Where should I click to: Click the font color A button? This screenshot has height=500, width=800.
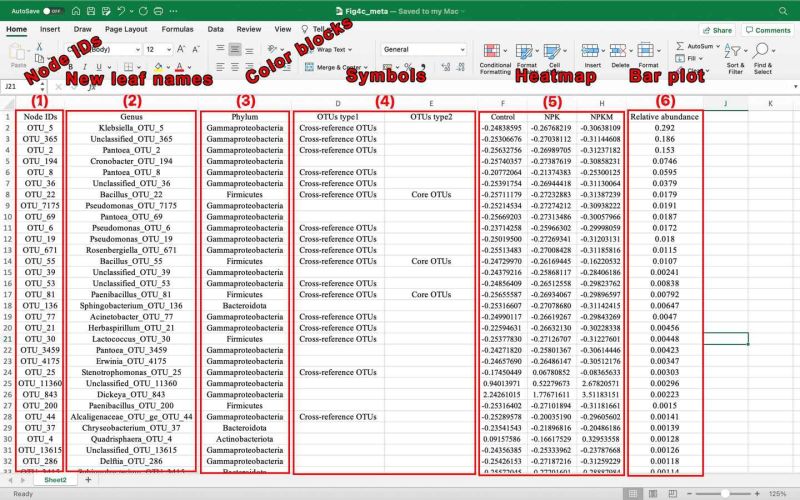(180, 67)
